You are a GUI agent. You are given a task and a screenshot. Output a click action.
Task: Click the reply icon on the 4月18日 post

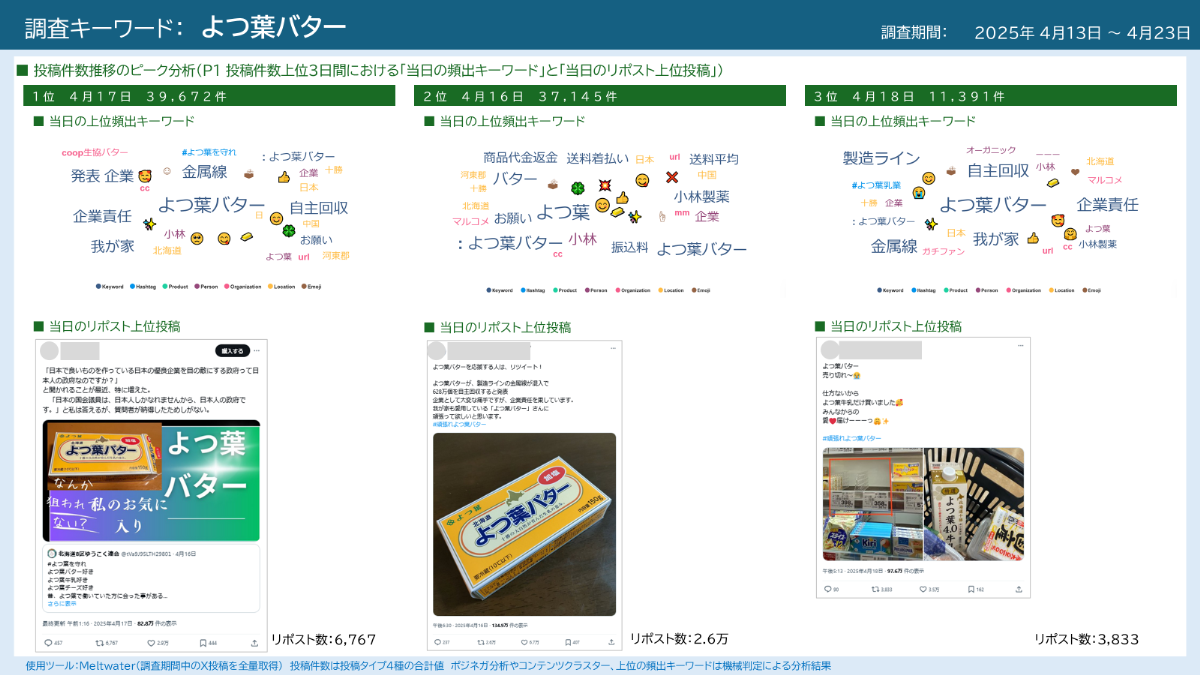[828, 589]
